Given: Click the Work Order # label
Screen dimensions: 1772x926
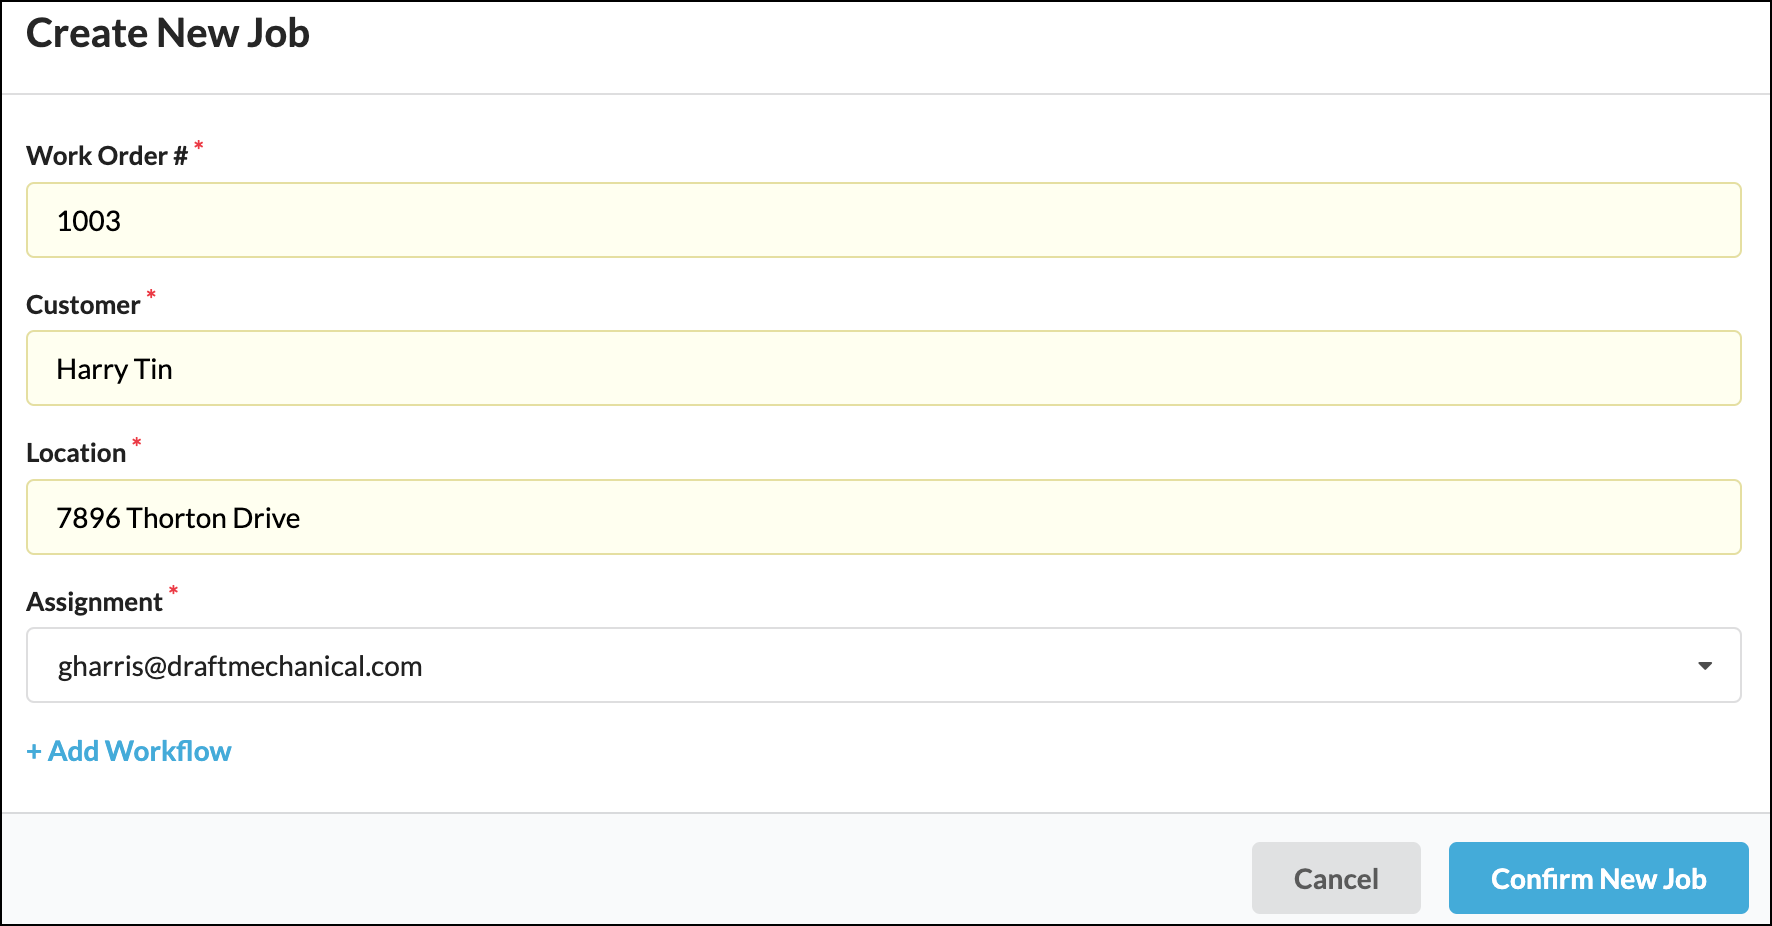Looking at the screenshot, I should (107, 156).
